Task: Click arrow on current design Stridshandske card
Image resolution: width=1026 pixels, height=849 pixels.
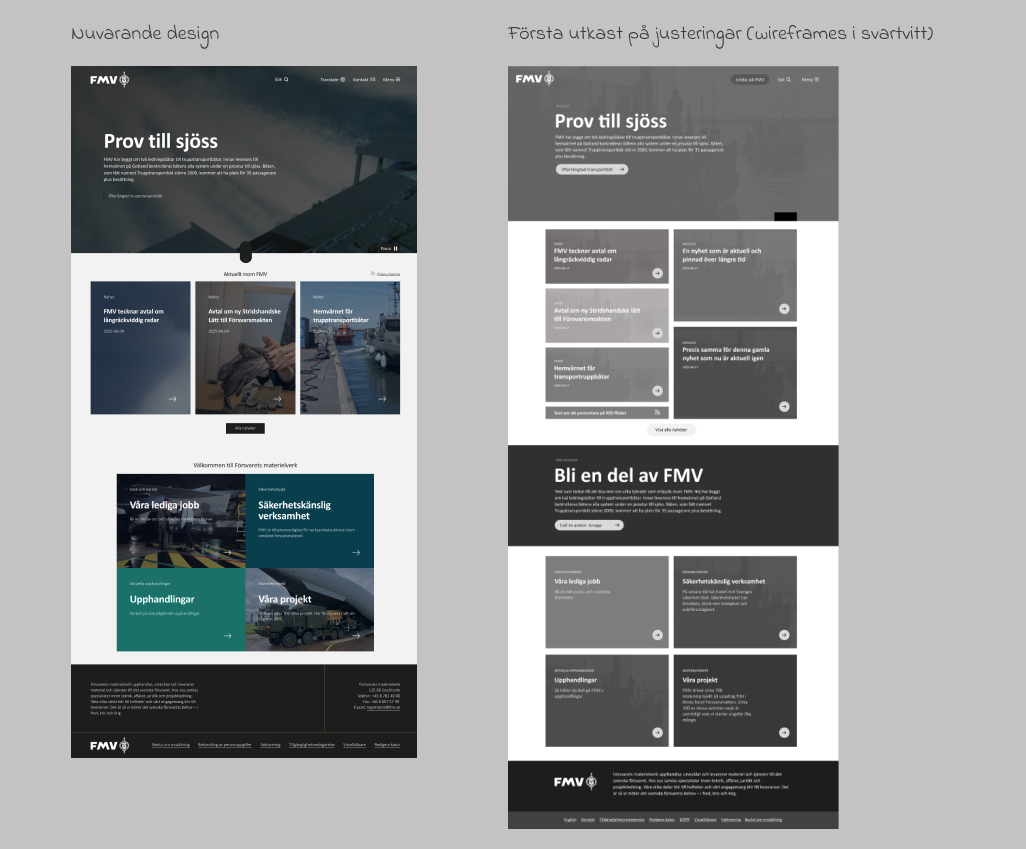Action: pos(277,399)
